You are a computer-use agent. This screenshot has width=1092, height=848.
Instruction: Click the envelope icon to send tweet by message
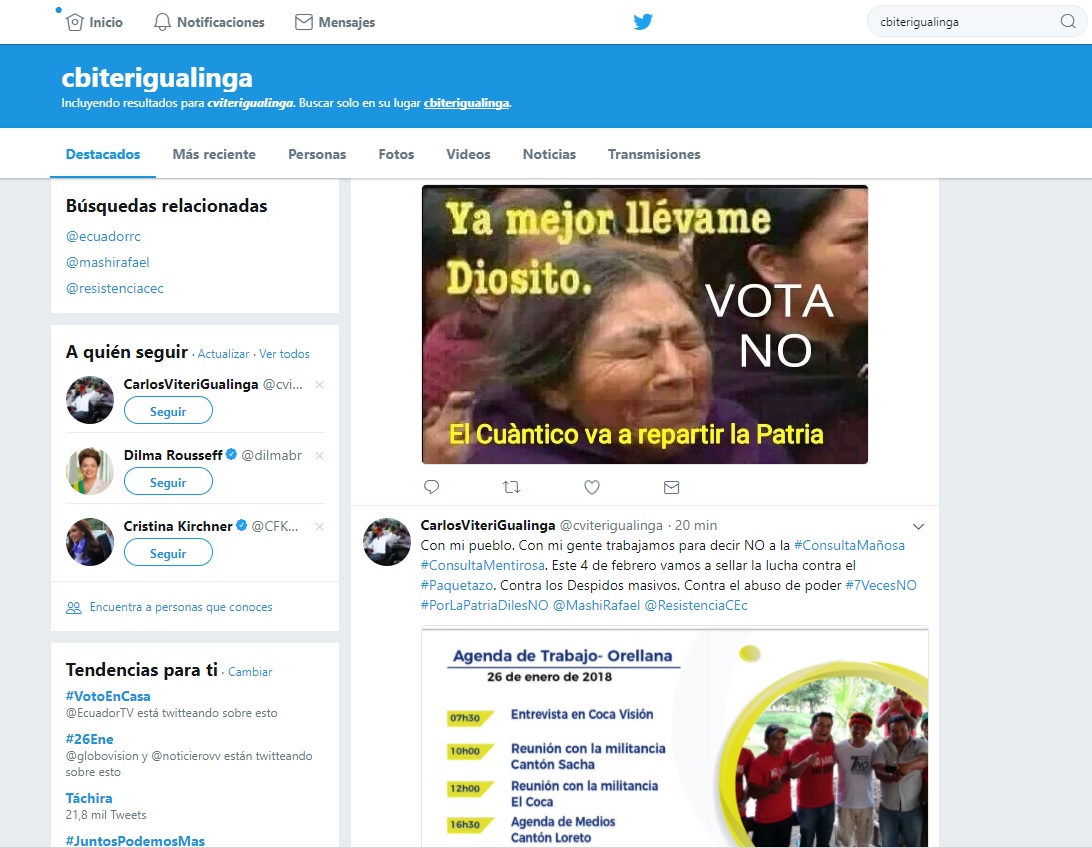(x=671, y=487)
